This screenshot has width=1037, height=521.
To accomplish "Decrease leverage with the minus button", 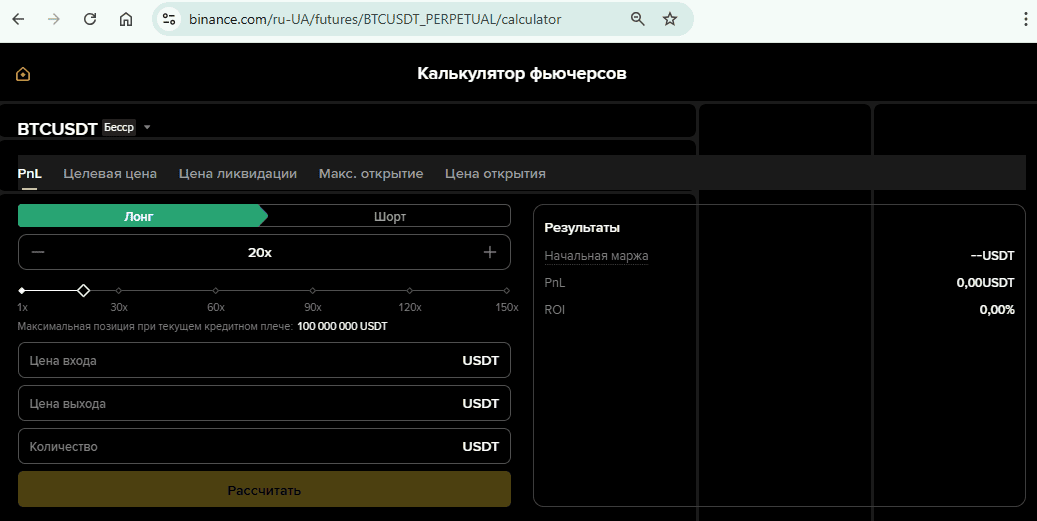I will (38, 253).
